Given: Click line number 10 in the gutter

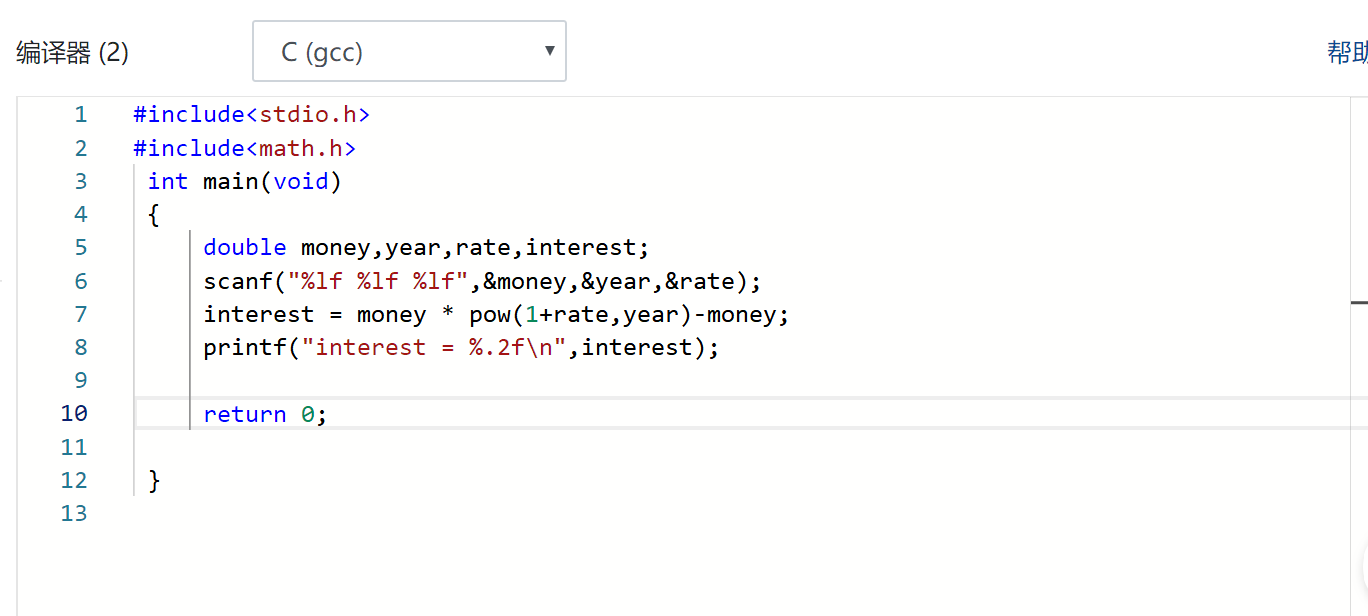Looking at the screenshot, I should 74,414.
